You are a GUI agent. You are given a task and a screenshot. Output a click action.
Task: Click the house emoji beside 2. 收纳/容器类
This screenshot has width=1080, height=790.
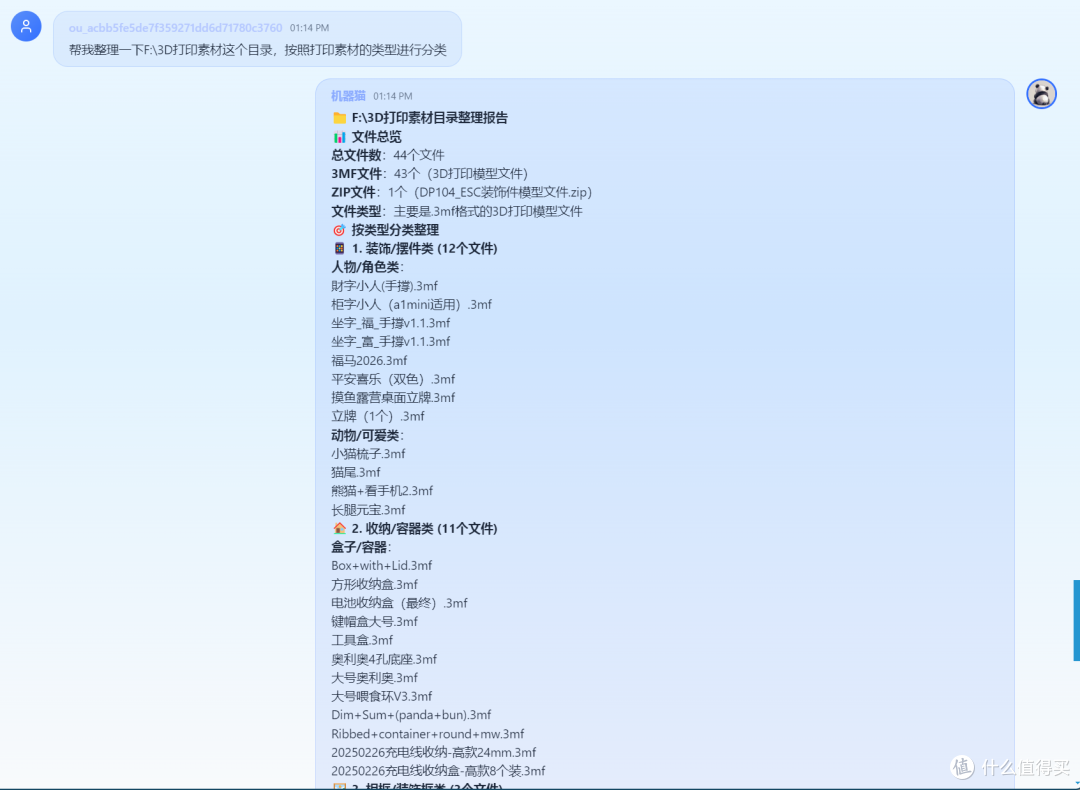pos(339,528)
